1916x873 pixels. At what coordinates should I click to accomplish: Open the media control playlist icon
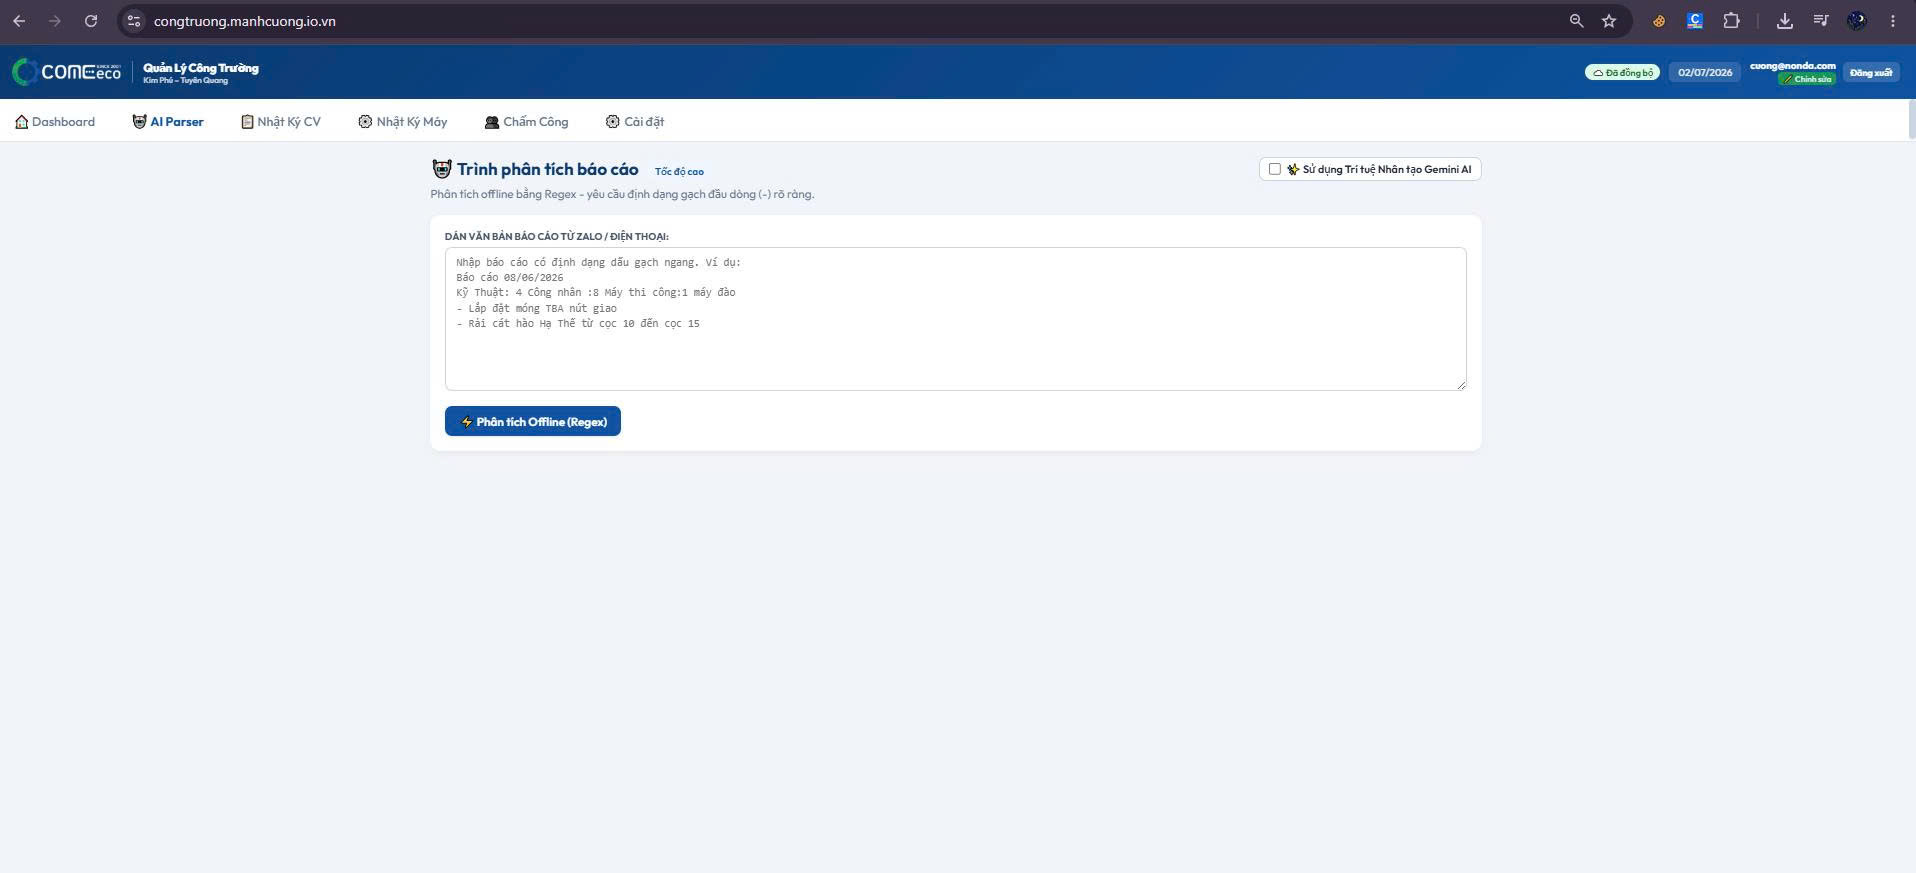(x=1820, y=21)
